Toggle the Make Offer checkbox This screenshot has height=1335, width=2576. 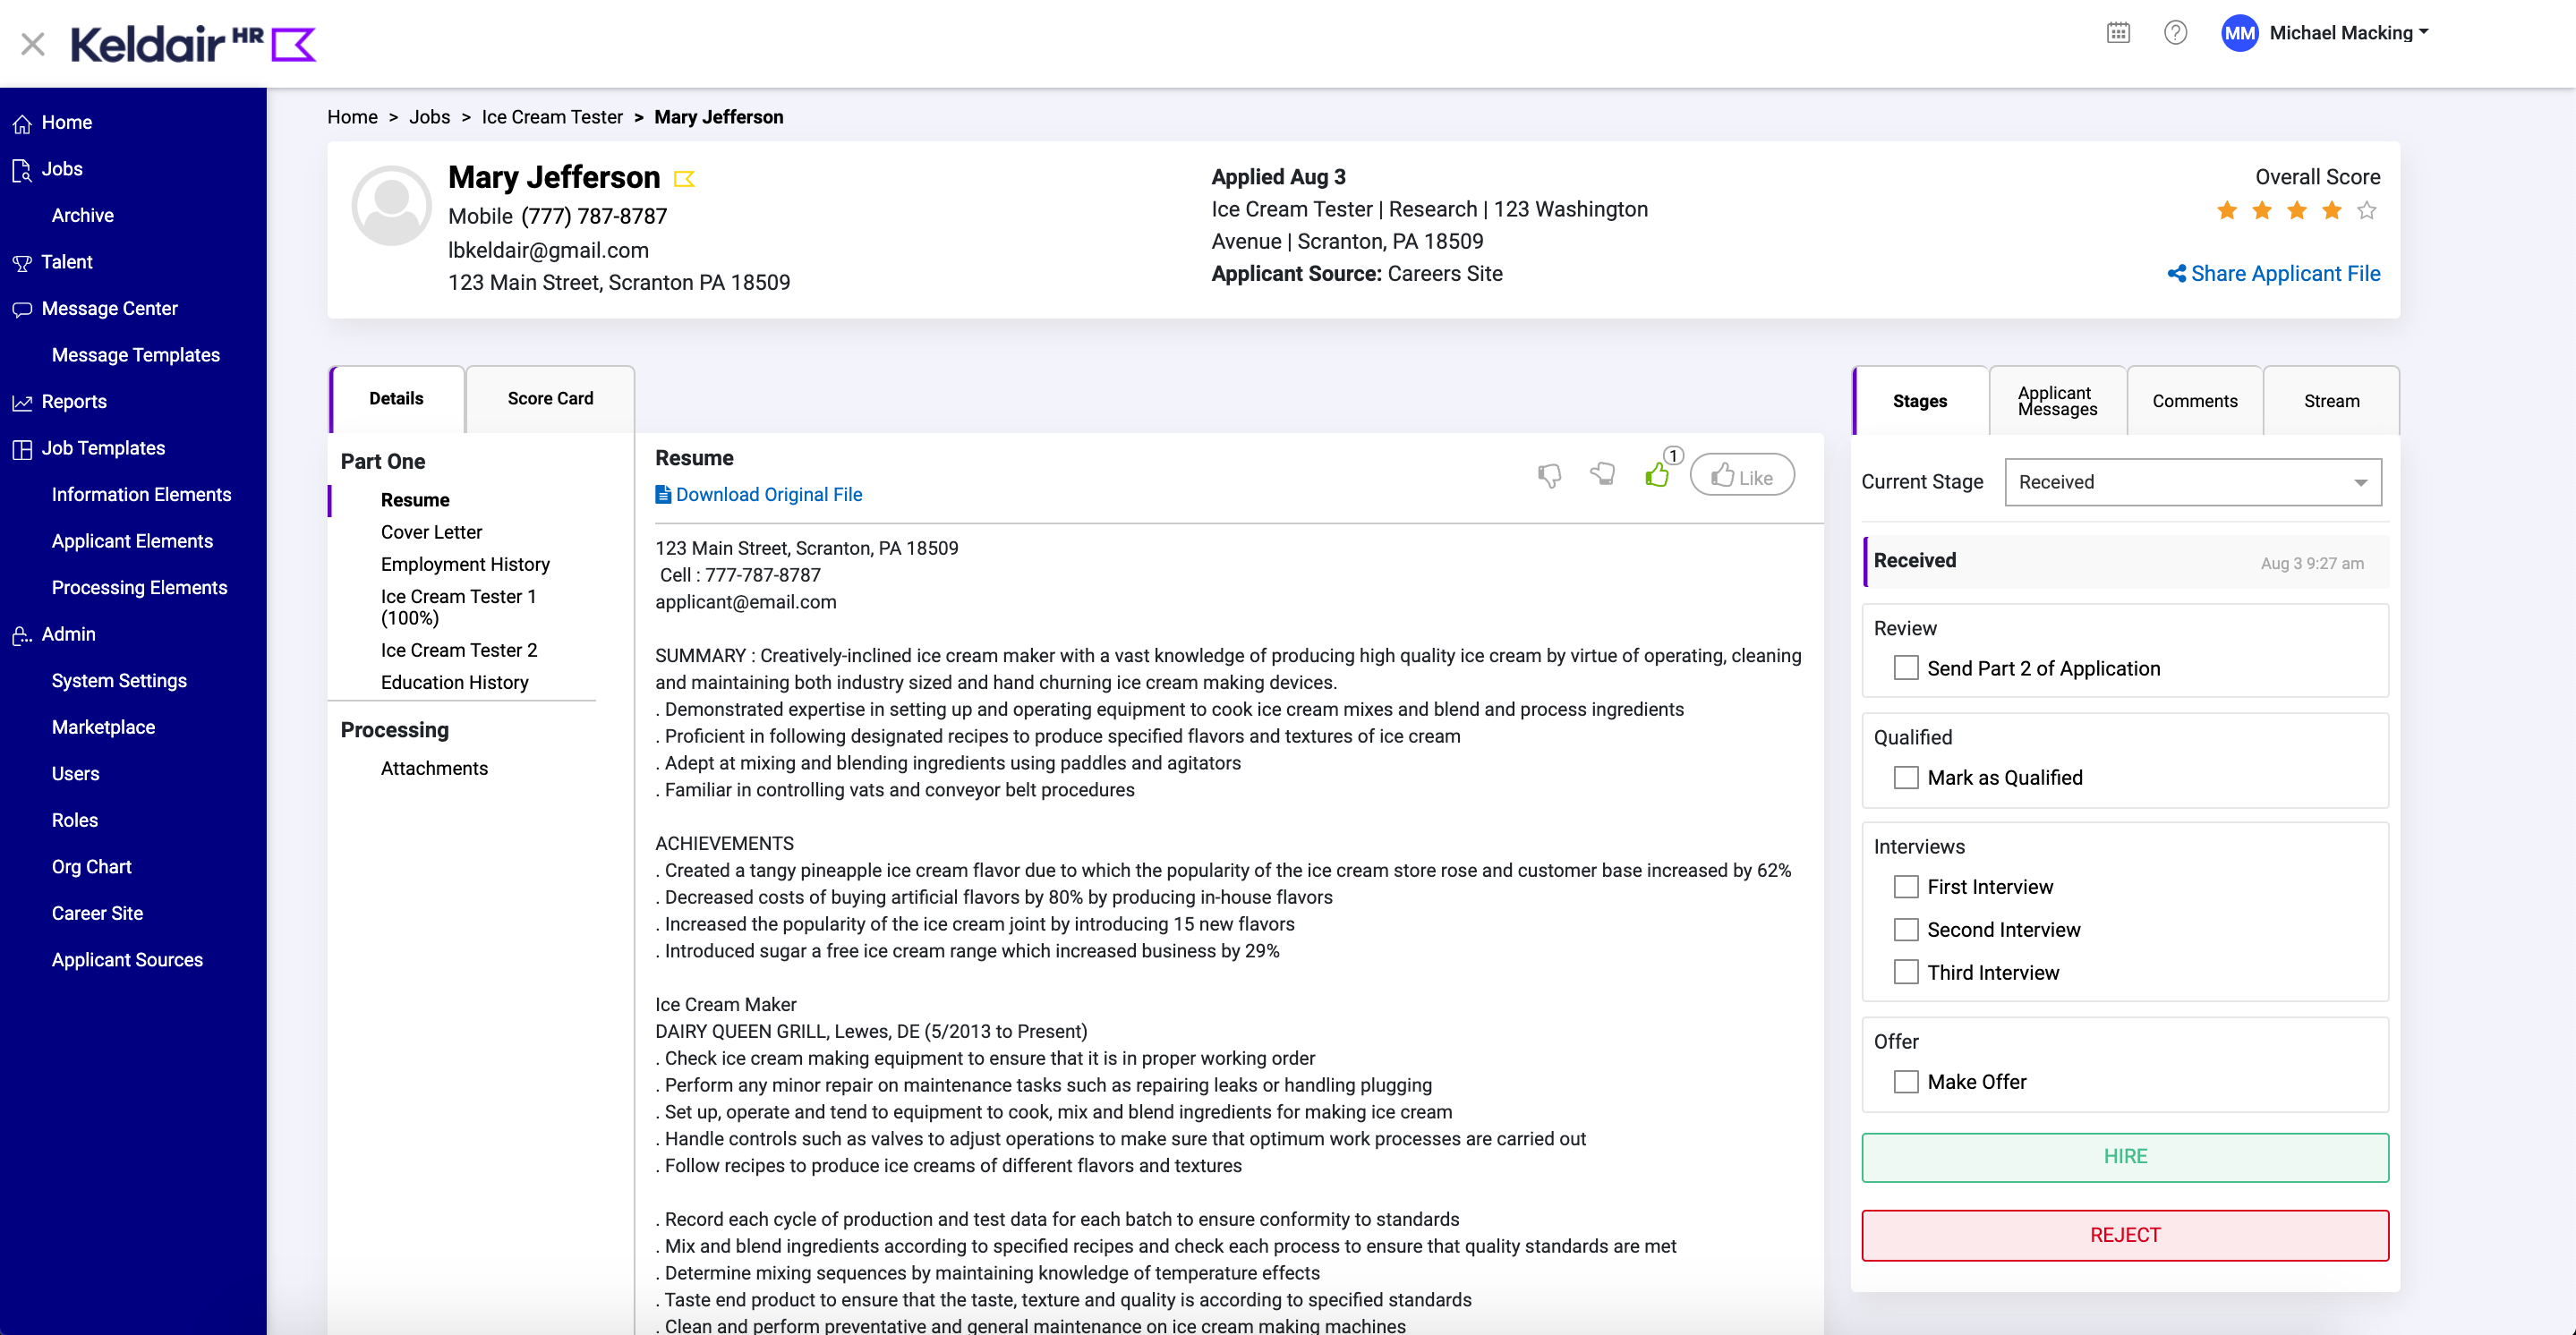pyautogui.click(x=1905, y=1082)
